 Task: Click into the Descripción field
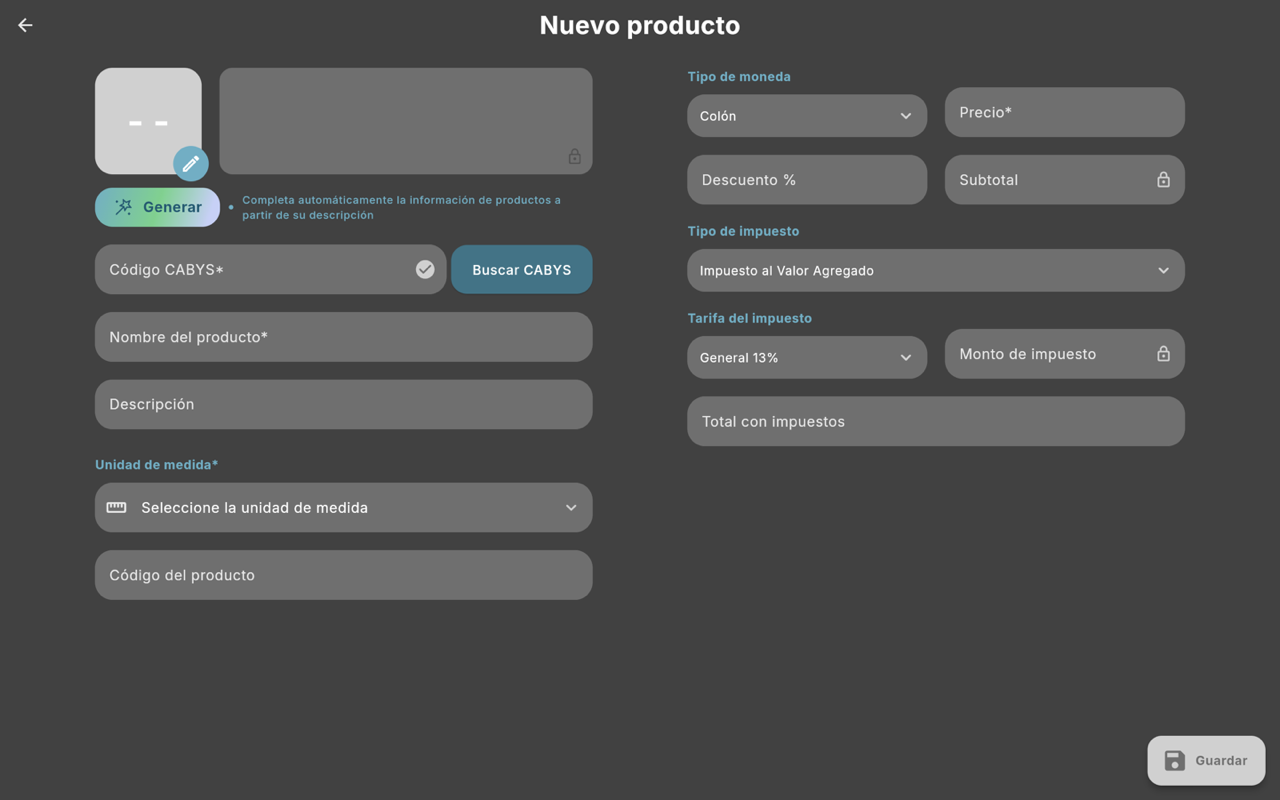tap(344, 404)
